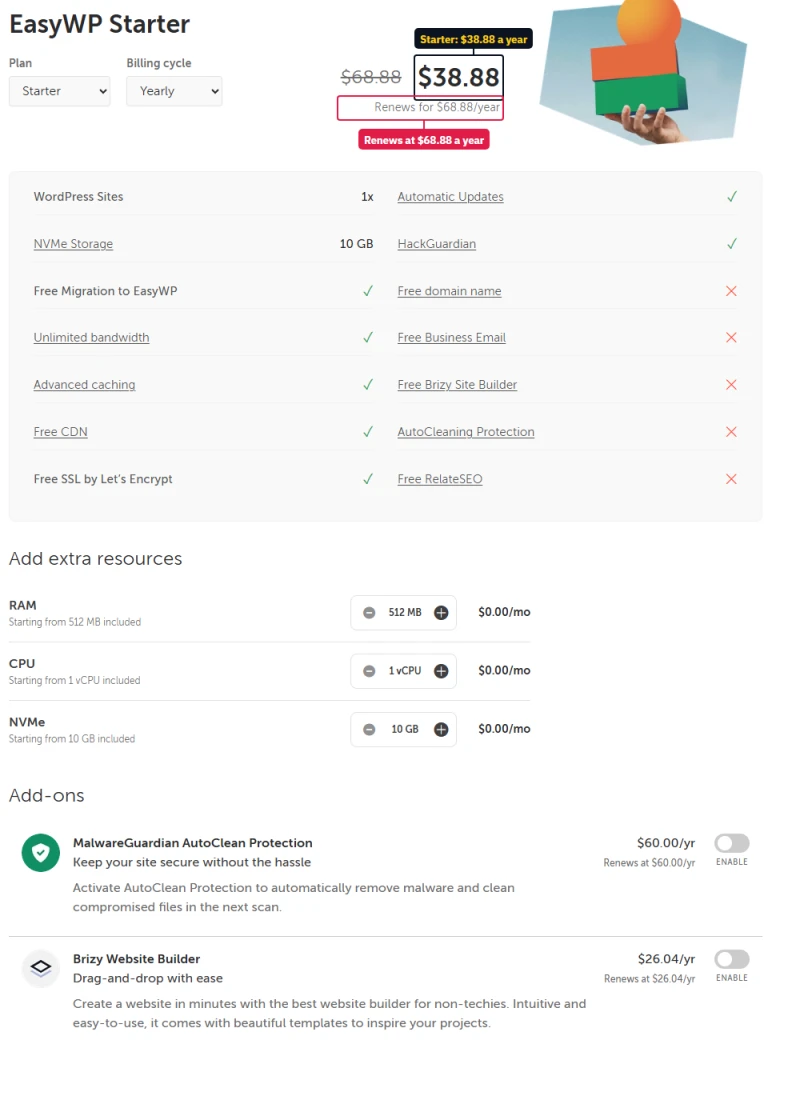
Task: Click the $26.04/yr Brizy price
Action: tap(666, 959)
